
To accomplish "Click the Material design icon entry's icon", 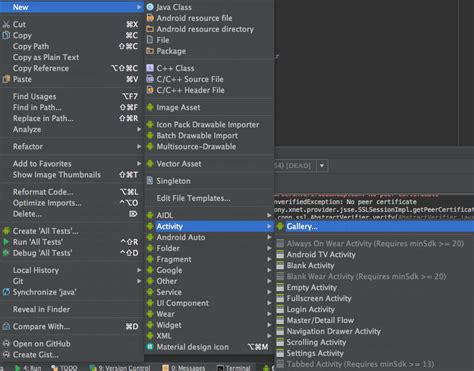I will [150, 347].
